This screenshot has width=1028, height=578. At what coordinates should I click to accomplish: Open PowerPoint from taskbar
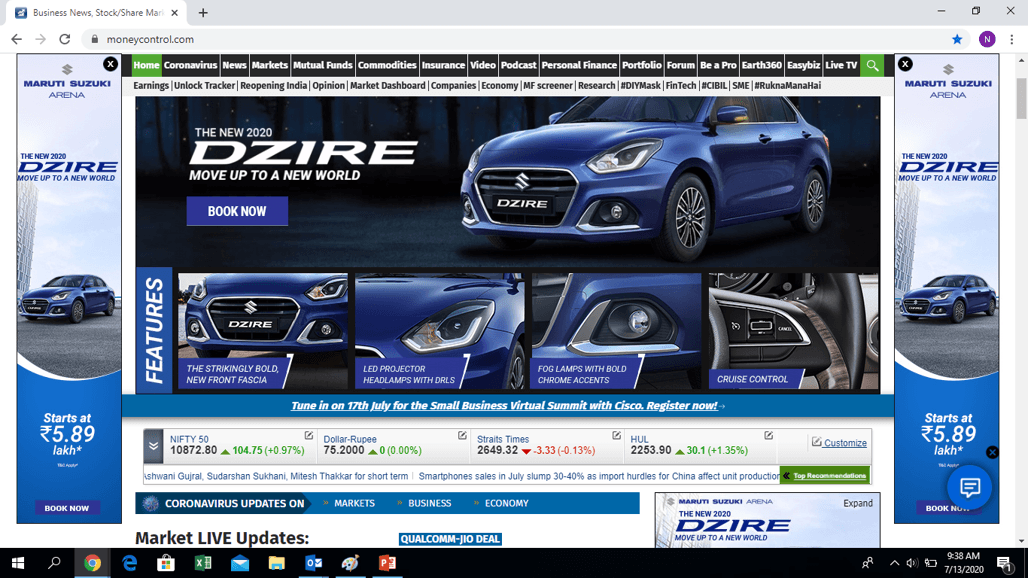tap(387, 563)
